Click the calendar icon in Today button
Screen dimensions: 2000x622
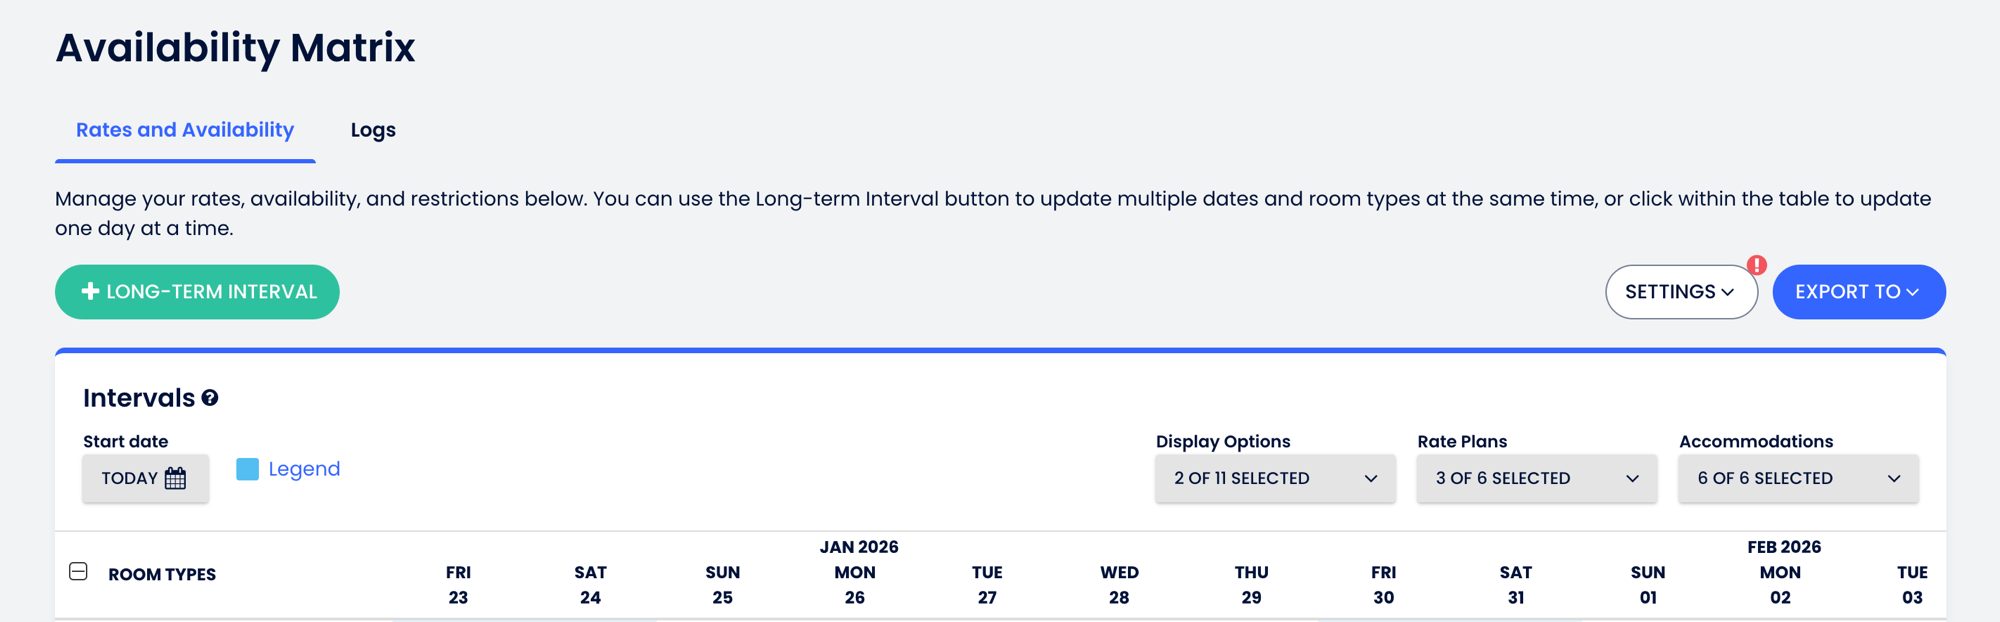176,478
